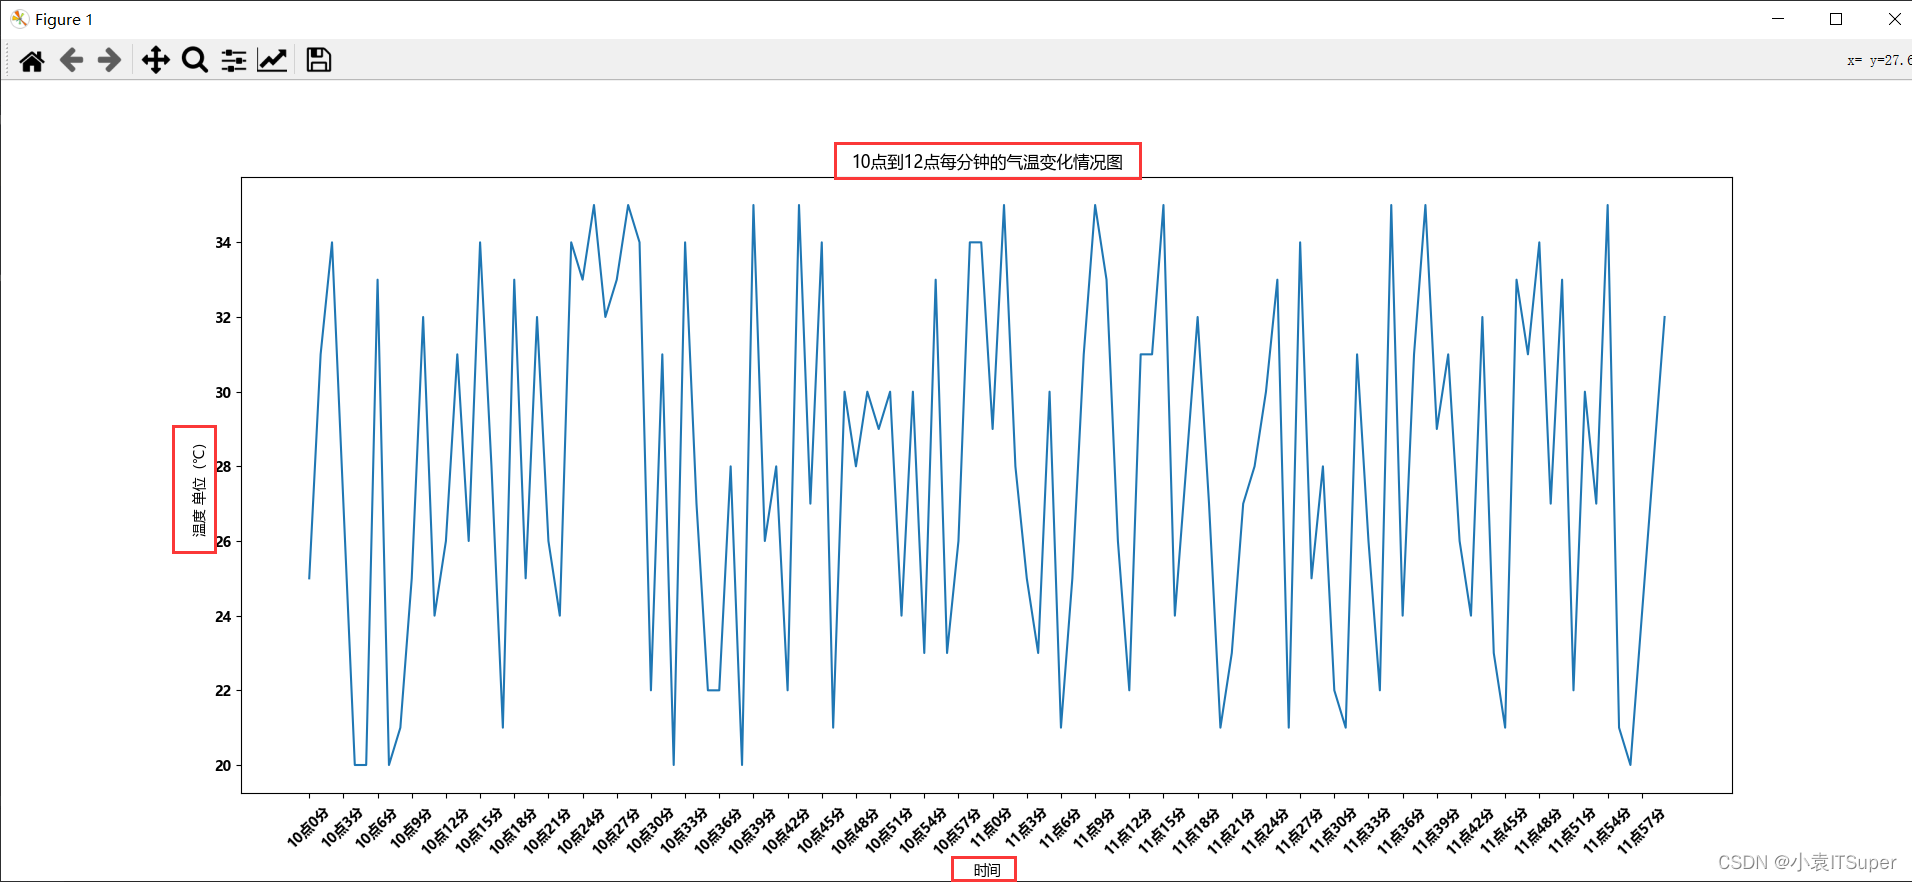Click the cursor coordinate readout in toolbar
Screen dimensions: 1912x882
[1879, 61]
